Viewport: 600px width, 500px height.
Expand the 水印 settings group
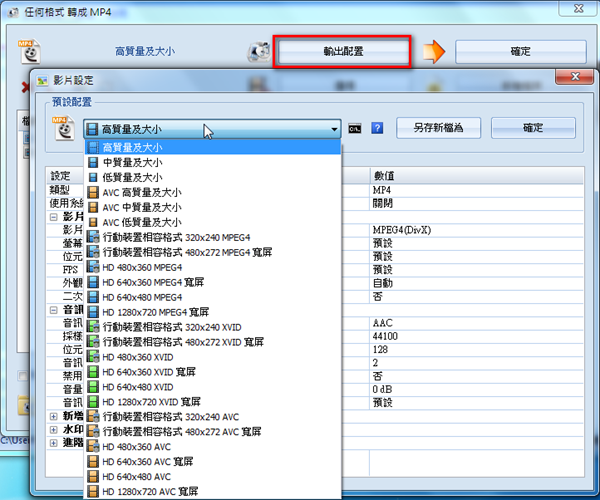(54, 430)
